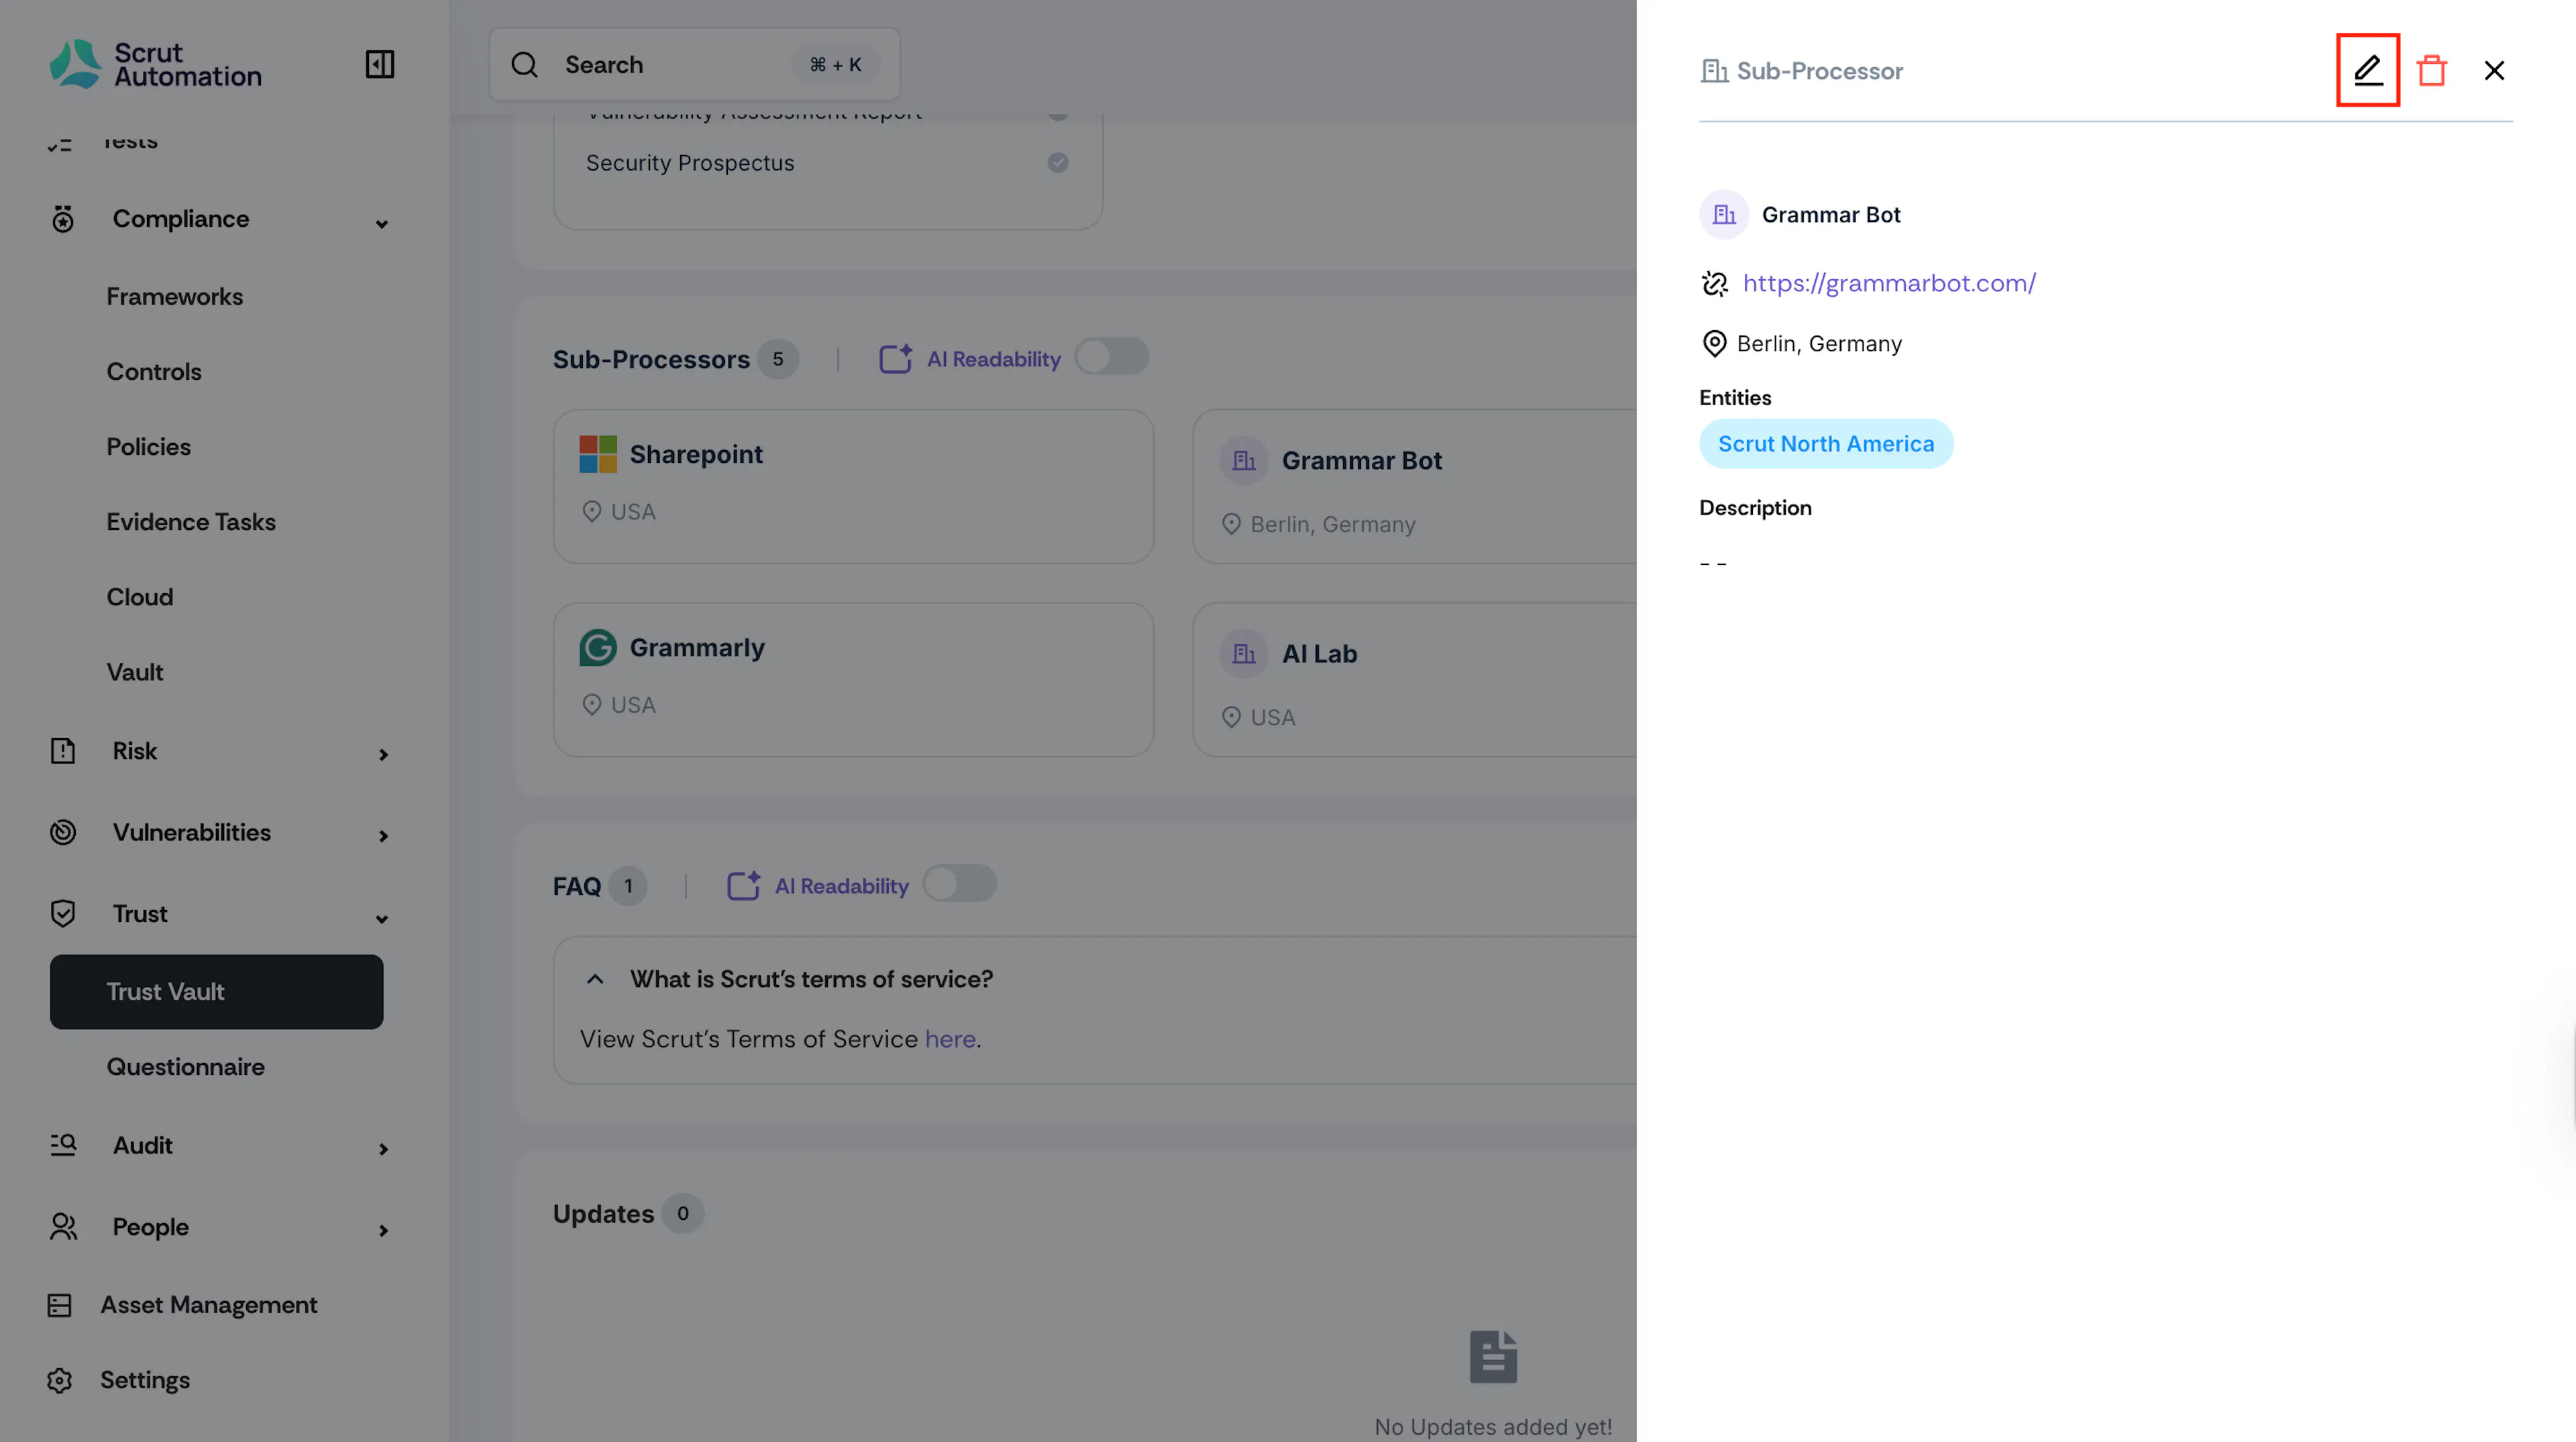The width and height of the screenshot is (2576, 1442).
Task: Select the Scrut North America entity tag
Action: pyautogui.click(x=1826, y=444)
